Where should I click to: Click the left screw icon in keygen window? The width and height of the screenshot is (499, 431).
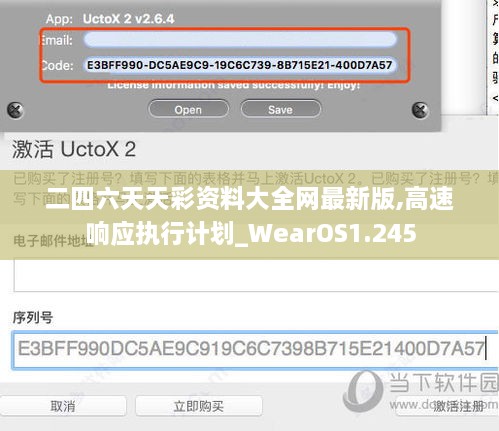click(x=15, y=110)
